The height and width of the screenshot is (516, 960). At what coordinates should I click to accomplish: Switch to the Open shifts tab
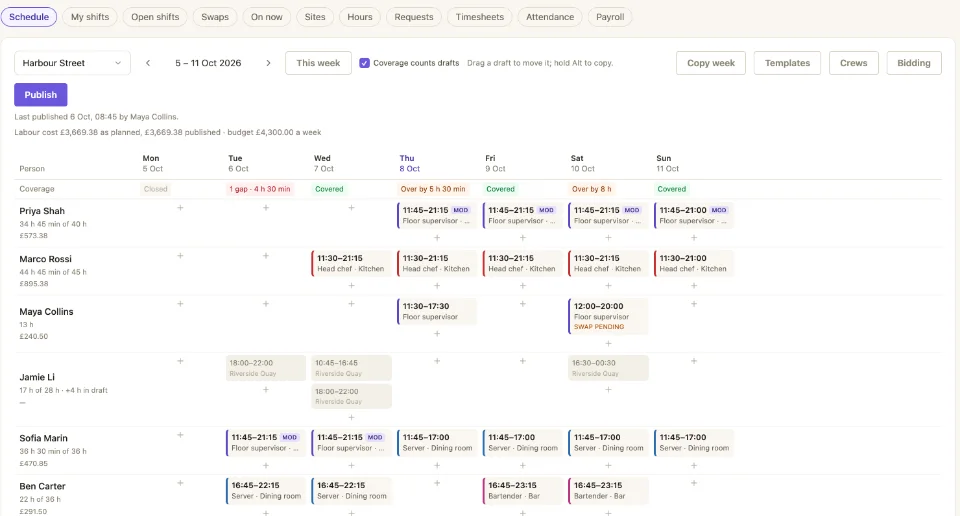coord(155,17)
